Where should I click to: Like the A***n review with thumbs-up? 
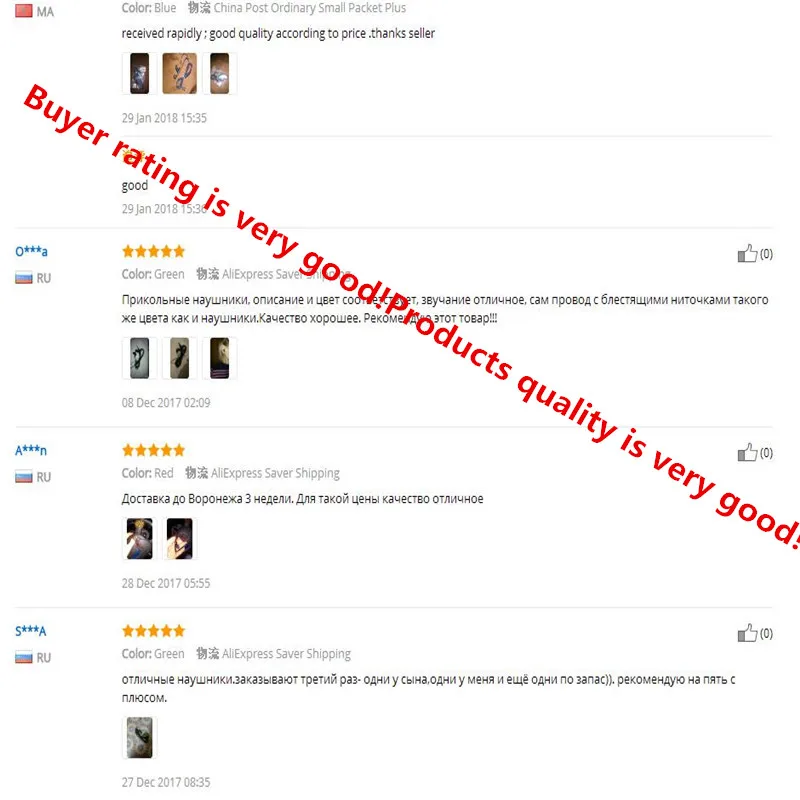[x=747, y=452]
